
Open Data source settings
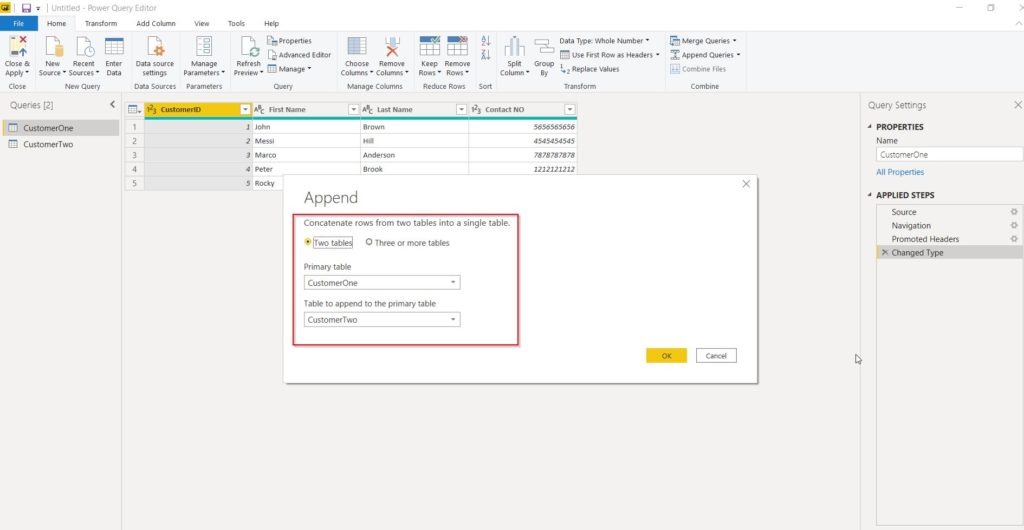[x=155, y=57]
